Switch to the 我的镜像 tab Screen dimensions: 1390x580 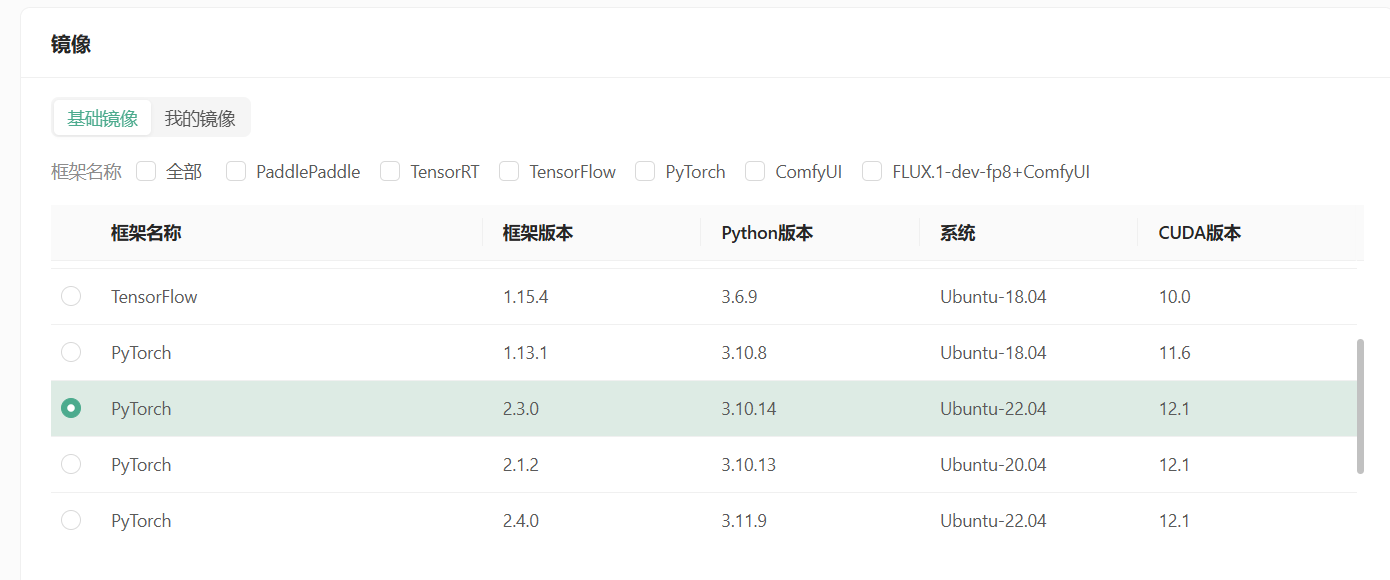pos(200,118)
